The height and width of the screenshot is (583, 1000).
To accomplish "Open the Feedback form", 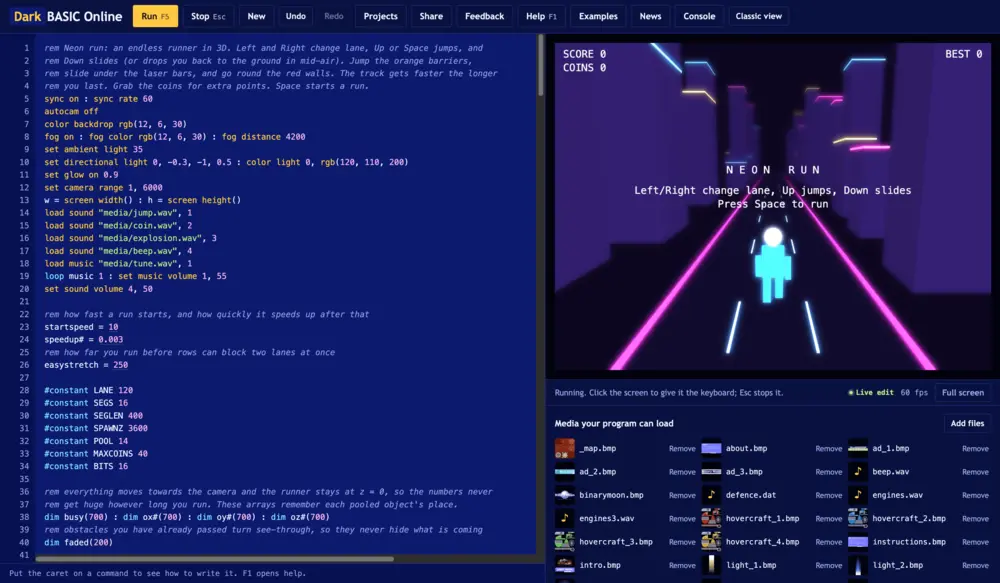I will pyautogui.click(x=485, y=16).
